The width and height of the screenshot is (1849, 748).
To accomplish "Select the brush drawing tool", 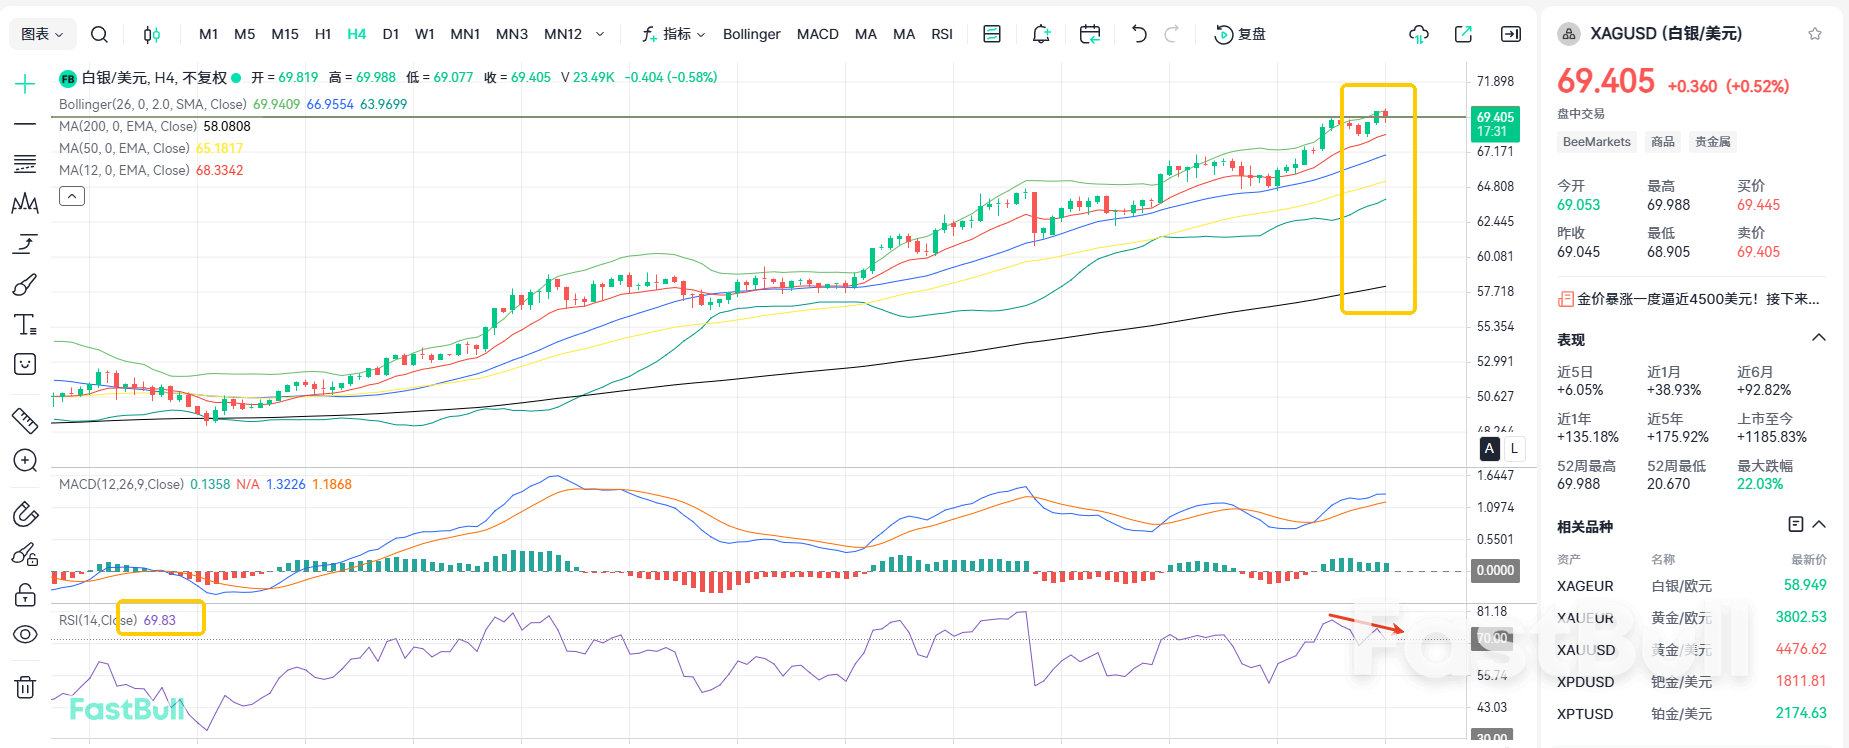I will (x=25, y=285).
